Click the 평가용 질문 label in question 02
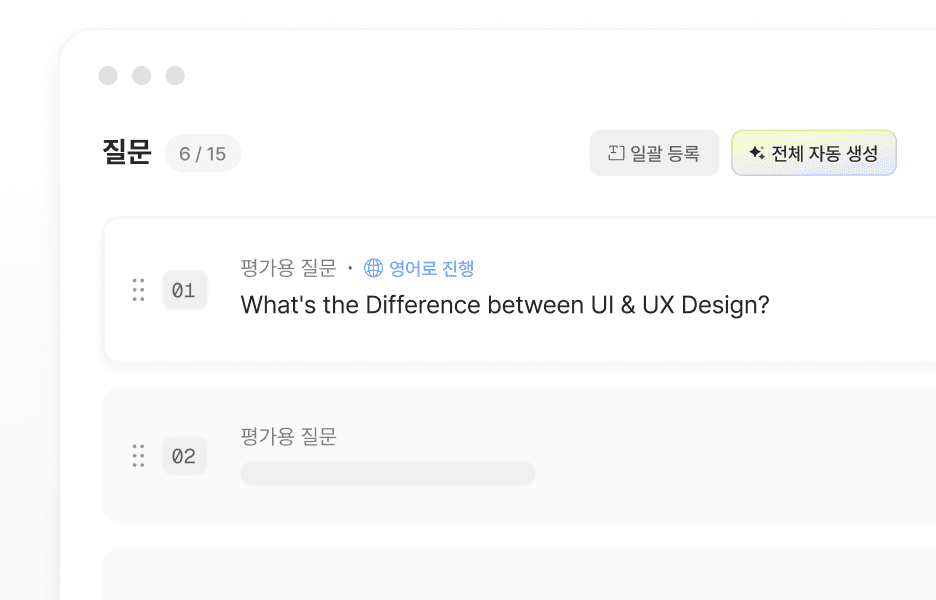936x600 pixels. [288, 436]
